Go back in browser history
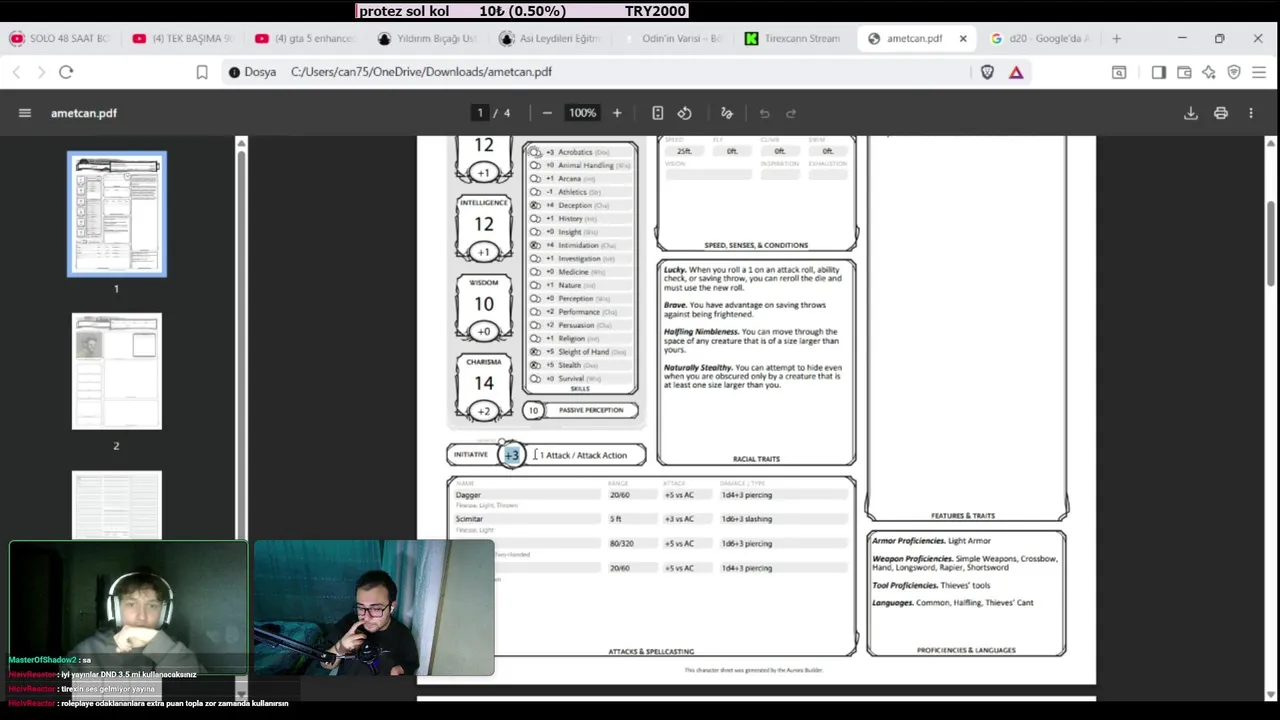The height and width of the screenshot is (720, 1280). [x=17, y=72]
